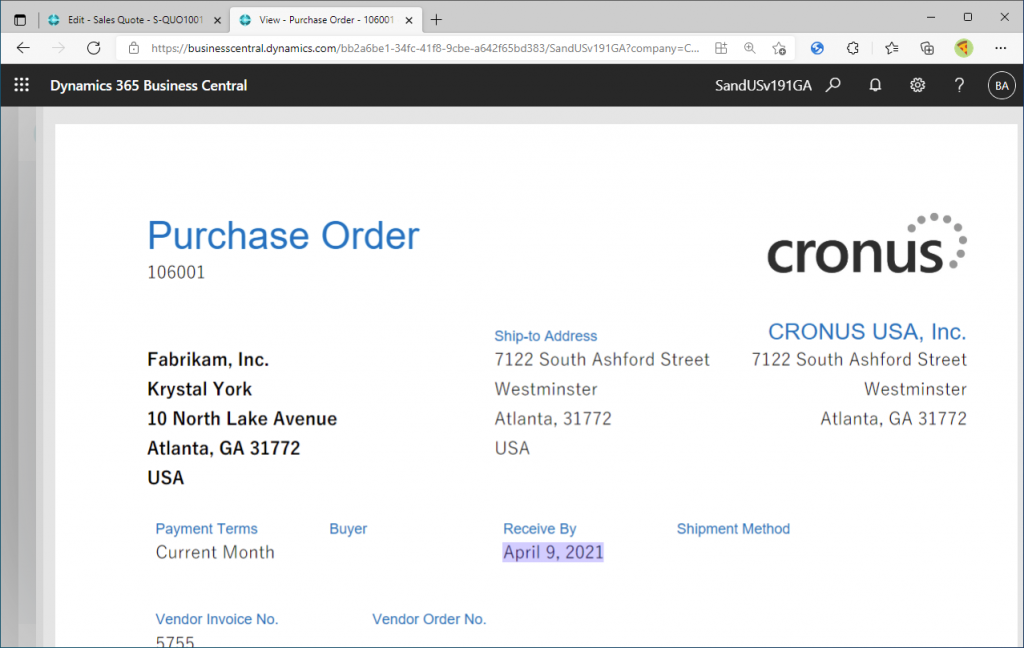Viewport: 1024px width, 648px height.
Task: Click the search magnifier in Business Central
Action: pos(833,86)
